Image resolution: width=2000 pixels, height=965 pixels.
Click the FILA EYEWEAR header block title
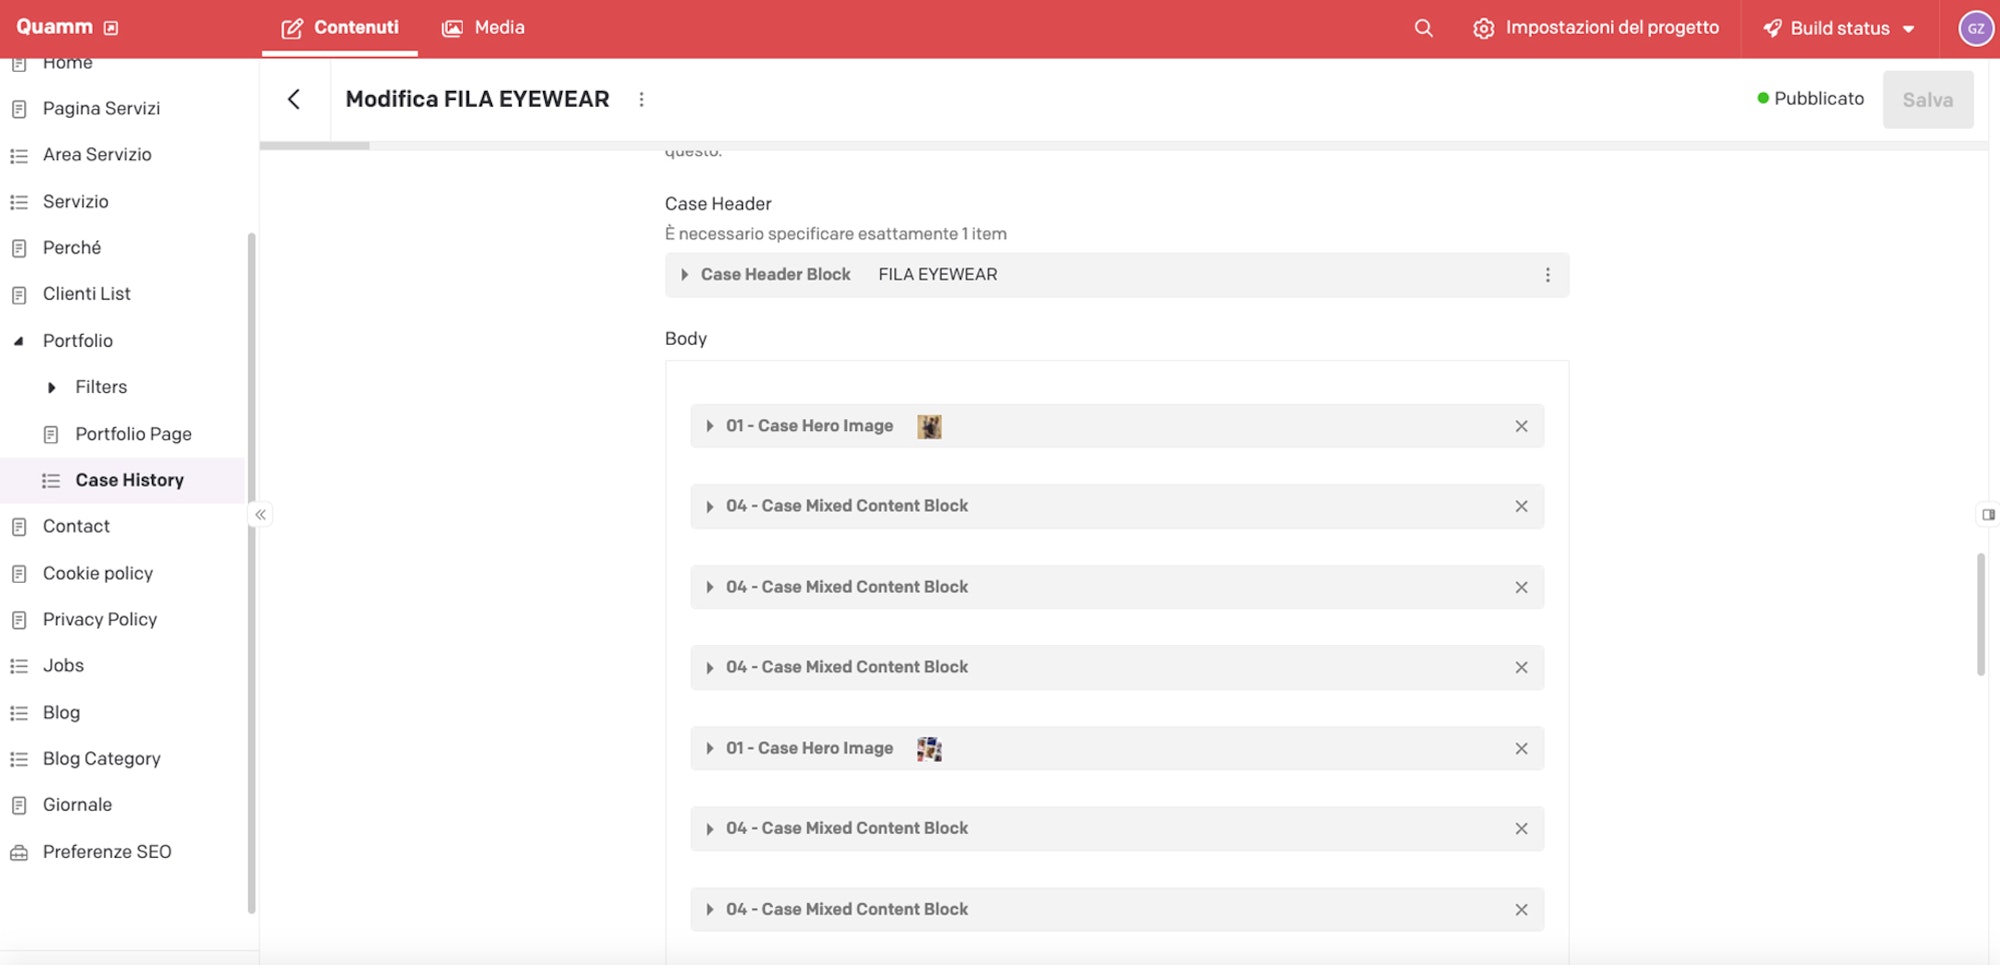[x=937, y=275]
